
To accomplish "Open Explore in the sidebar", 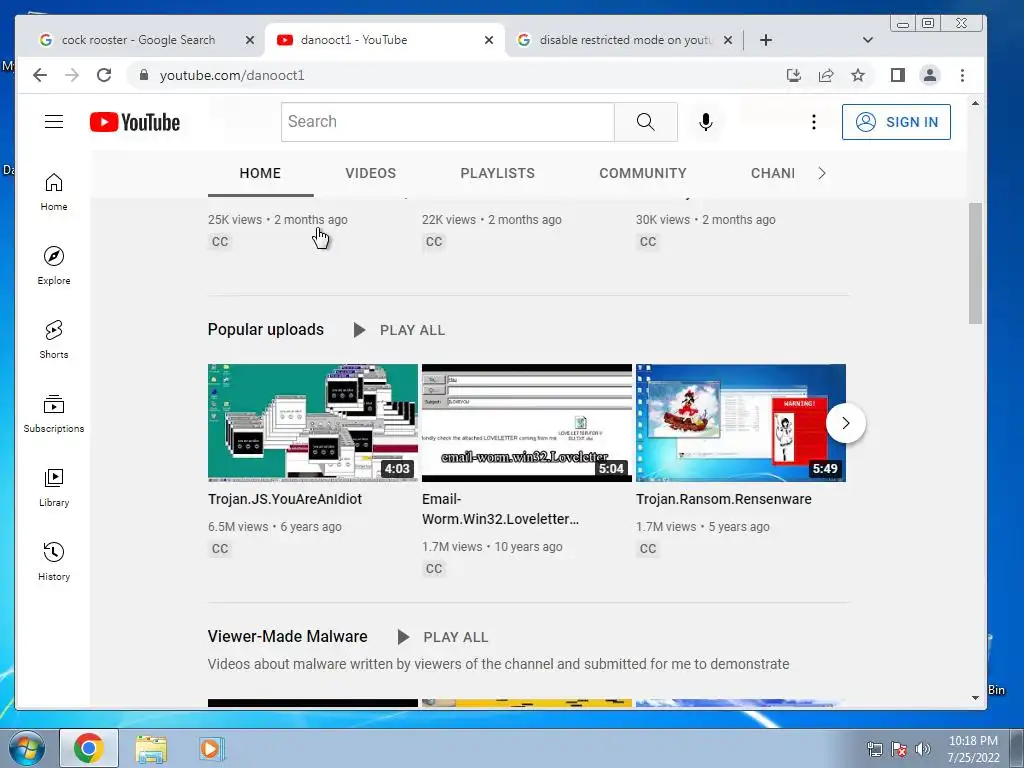I will [54, 266].
